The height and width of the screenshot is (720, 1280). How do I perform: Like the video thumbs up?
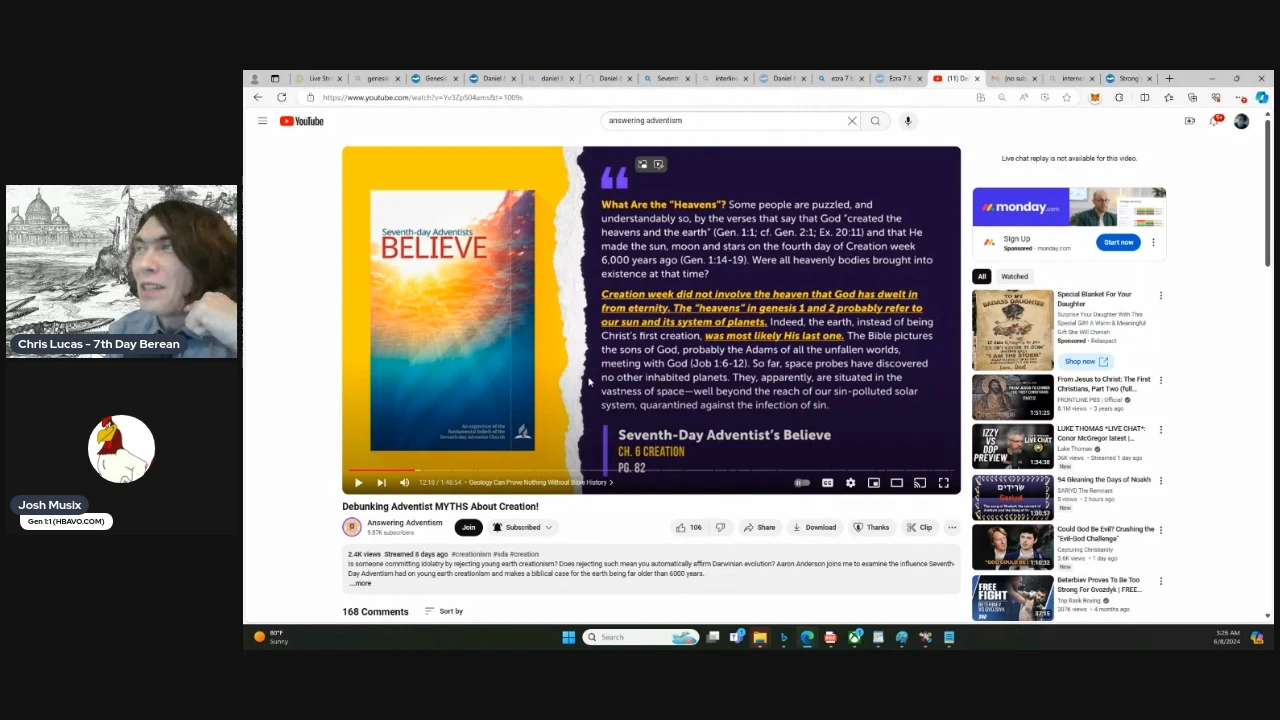tap(688, 527)
